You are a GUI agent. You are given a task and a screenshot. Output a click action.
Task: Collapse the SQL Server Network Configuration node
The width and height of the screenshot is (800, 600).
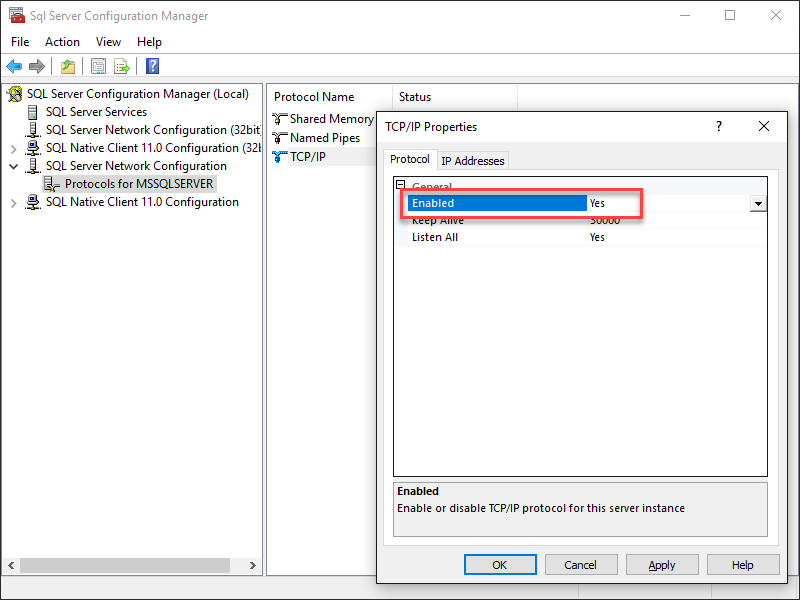click(x=14, y=166)
